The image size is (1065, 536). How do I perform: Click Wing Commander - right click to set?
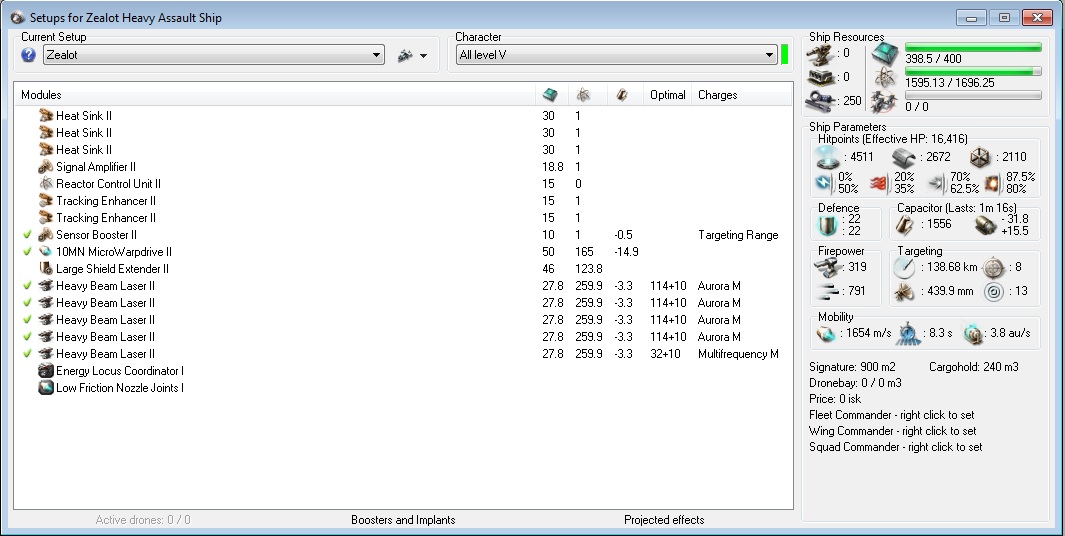click(892, 431)
